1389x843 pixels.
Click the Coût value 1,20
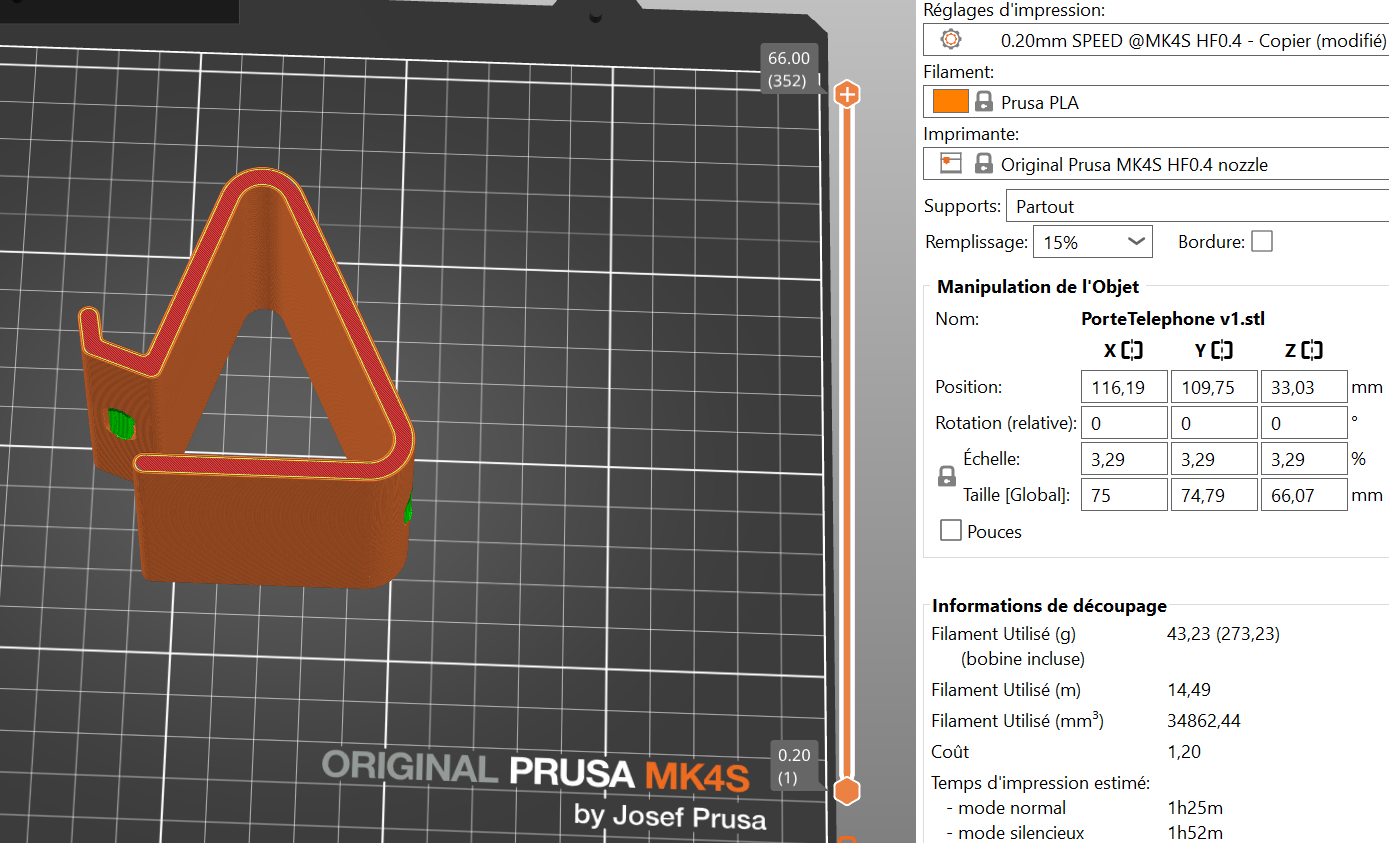tap(1183, 752)
